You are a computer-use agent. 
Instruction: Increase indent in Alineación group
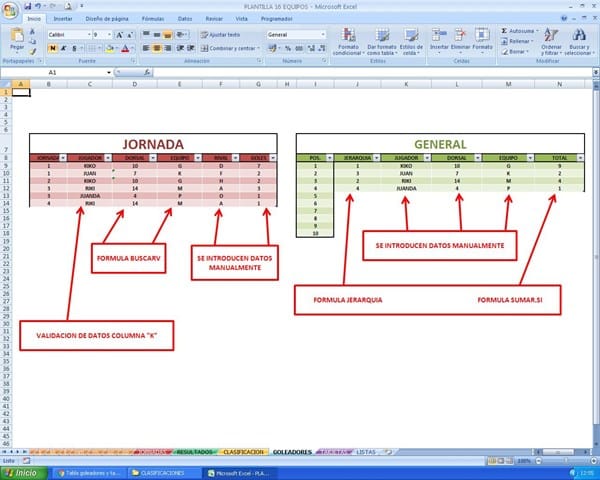[191, 48]
